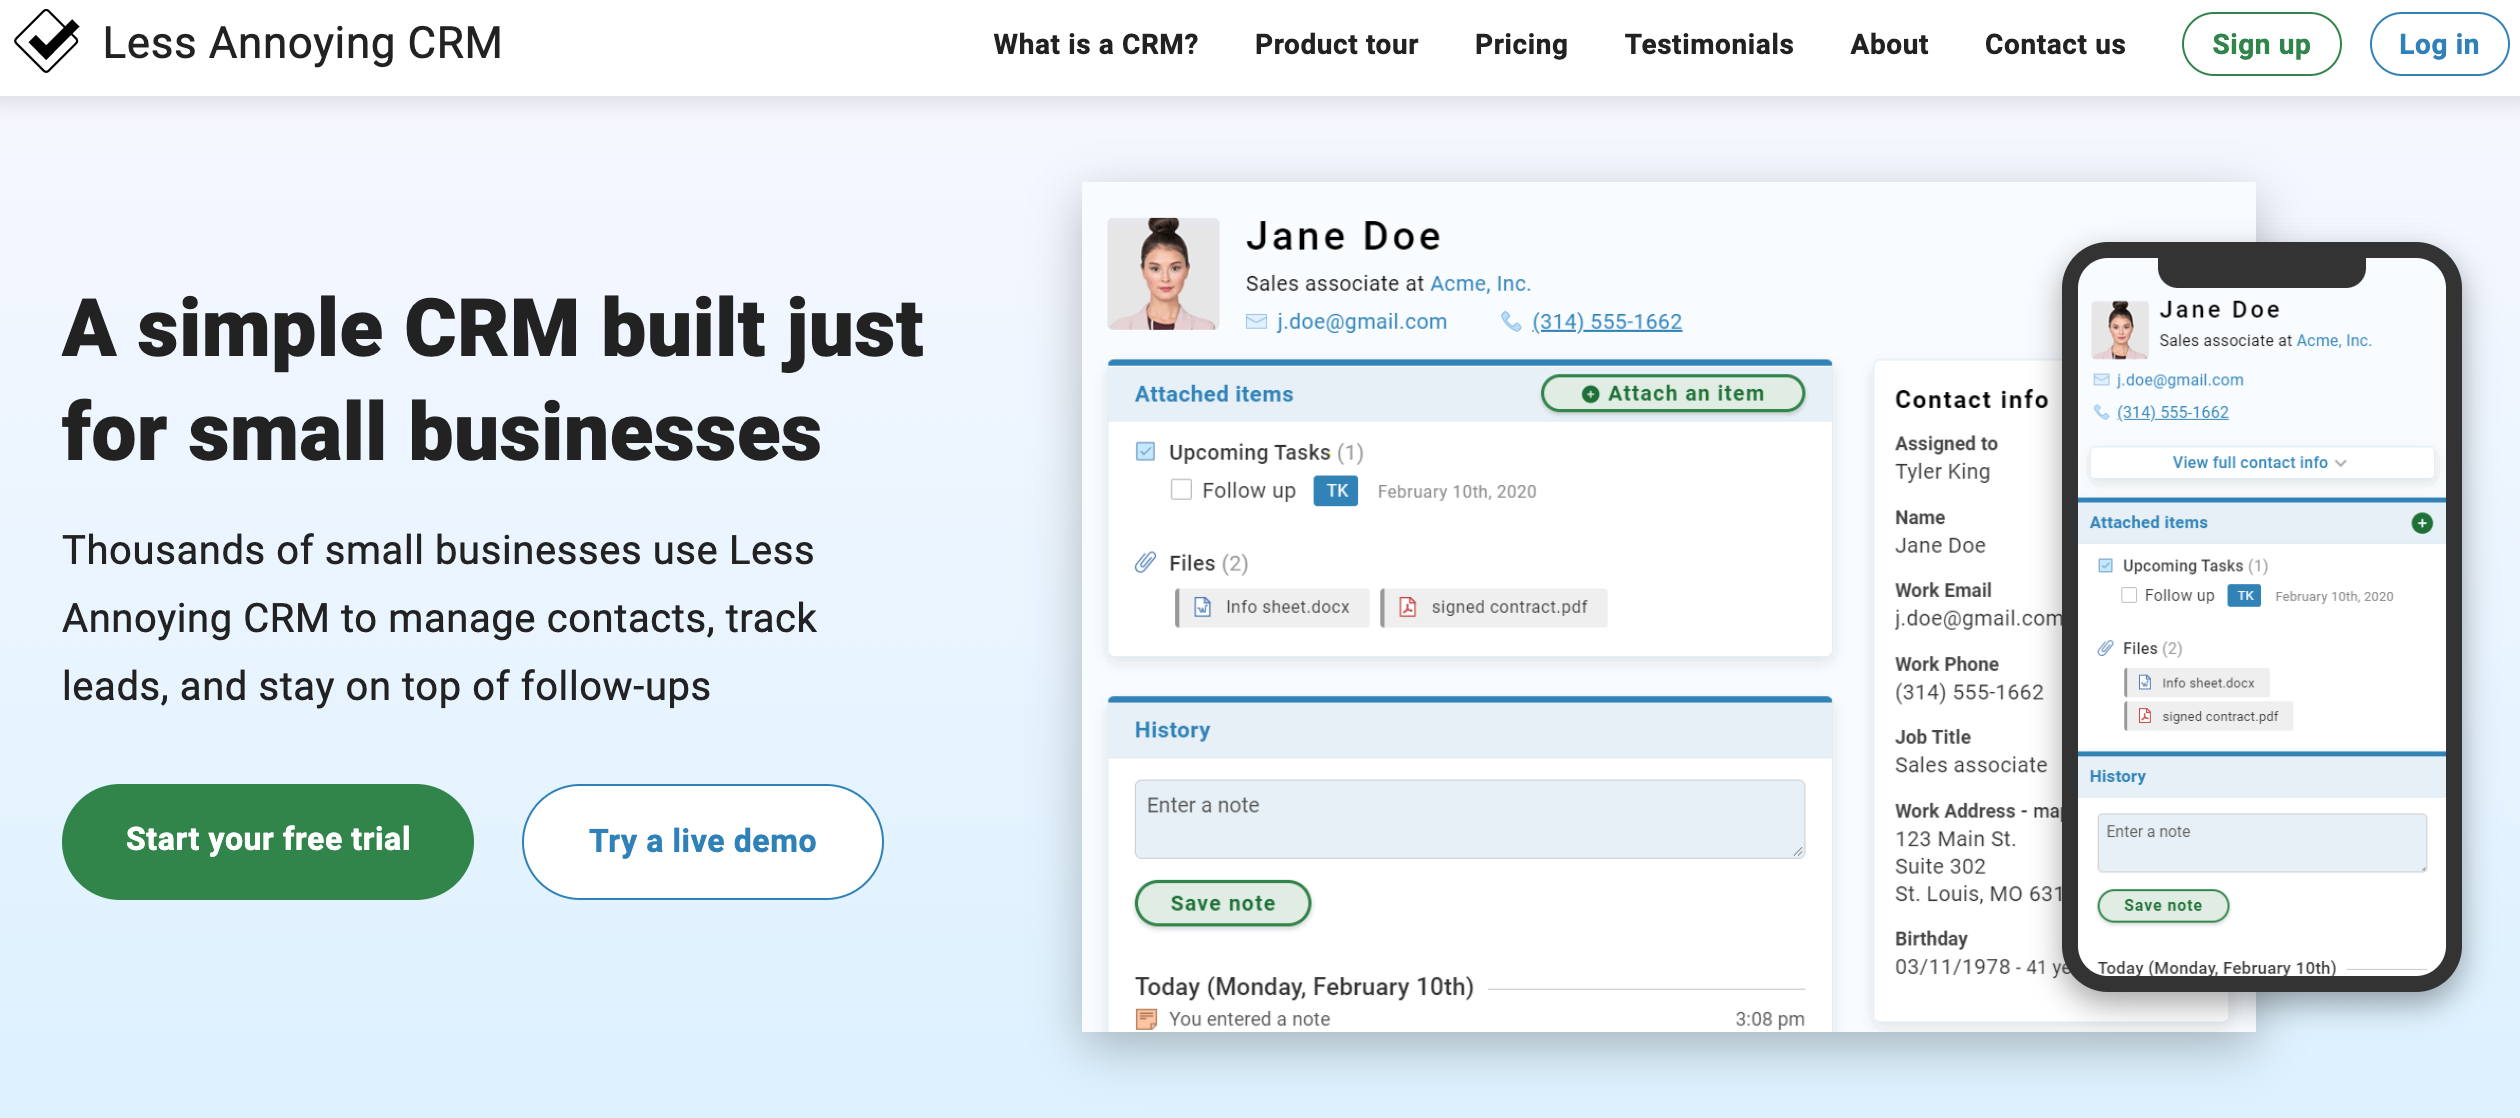Click the paperclip icon beside Files (2) in phone preview

coord(2105,648)
